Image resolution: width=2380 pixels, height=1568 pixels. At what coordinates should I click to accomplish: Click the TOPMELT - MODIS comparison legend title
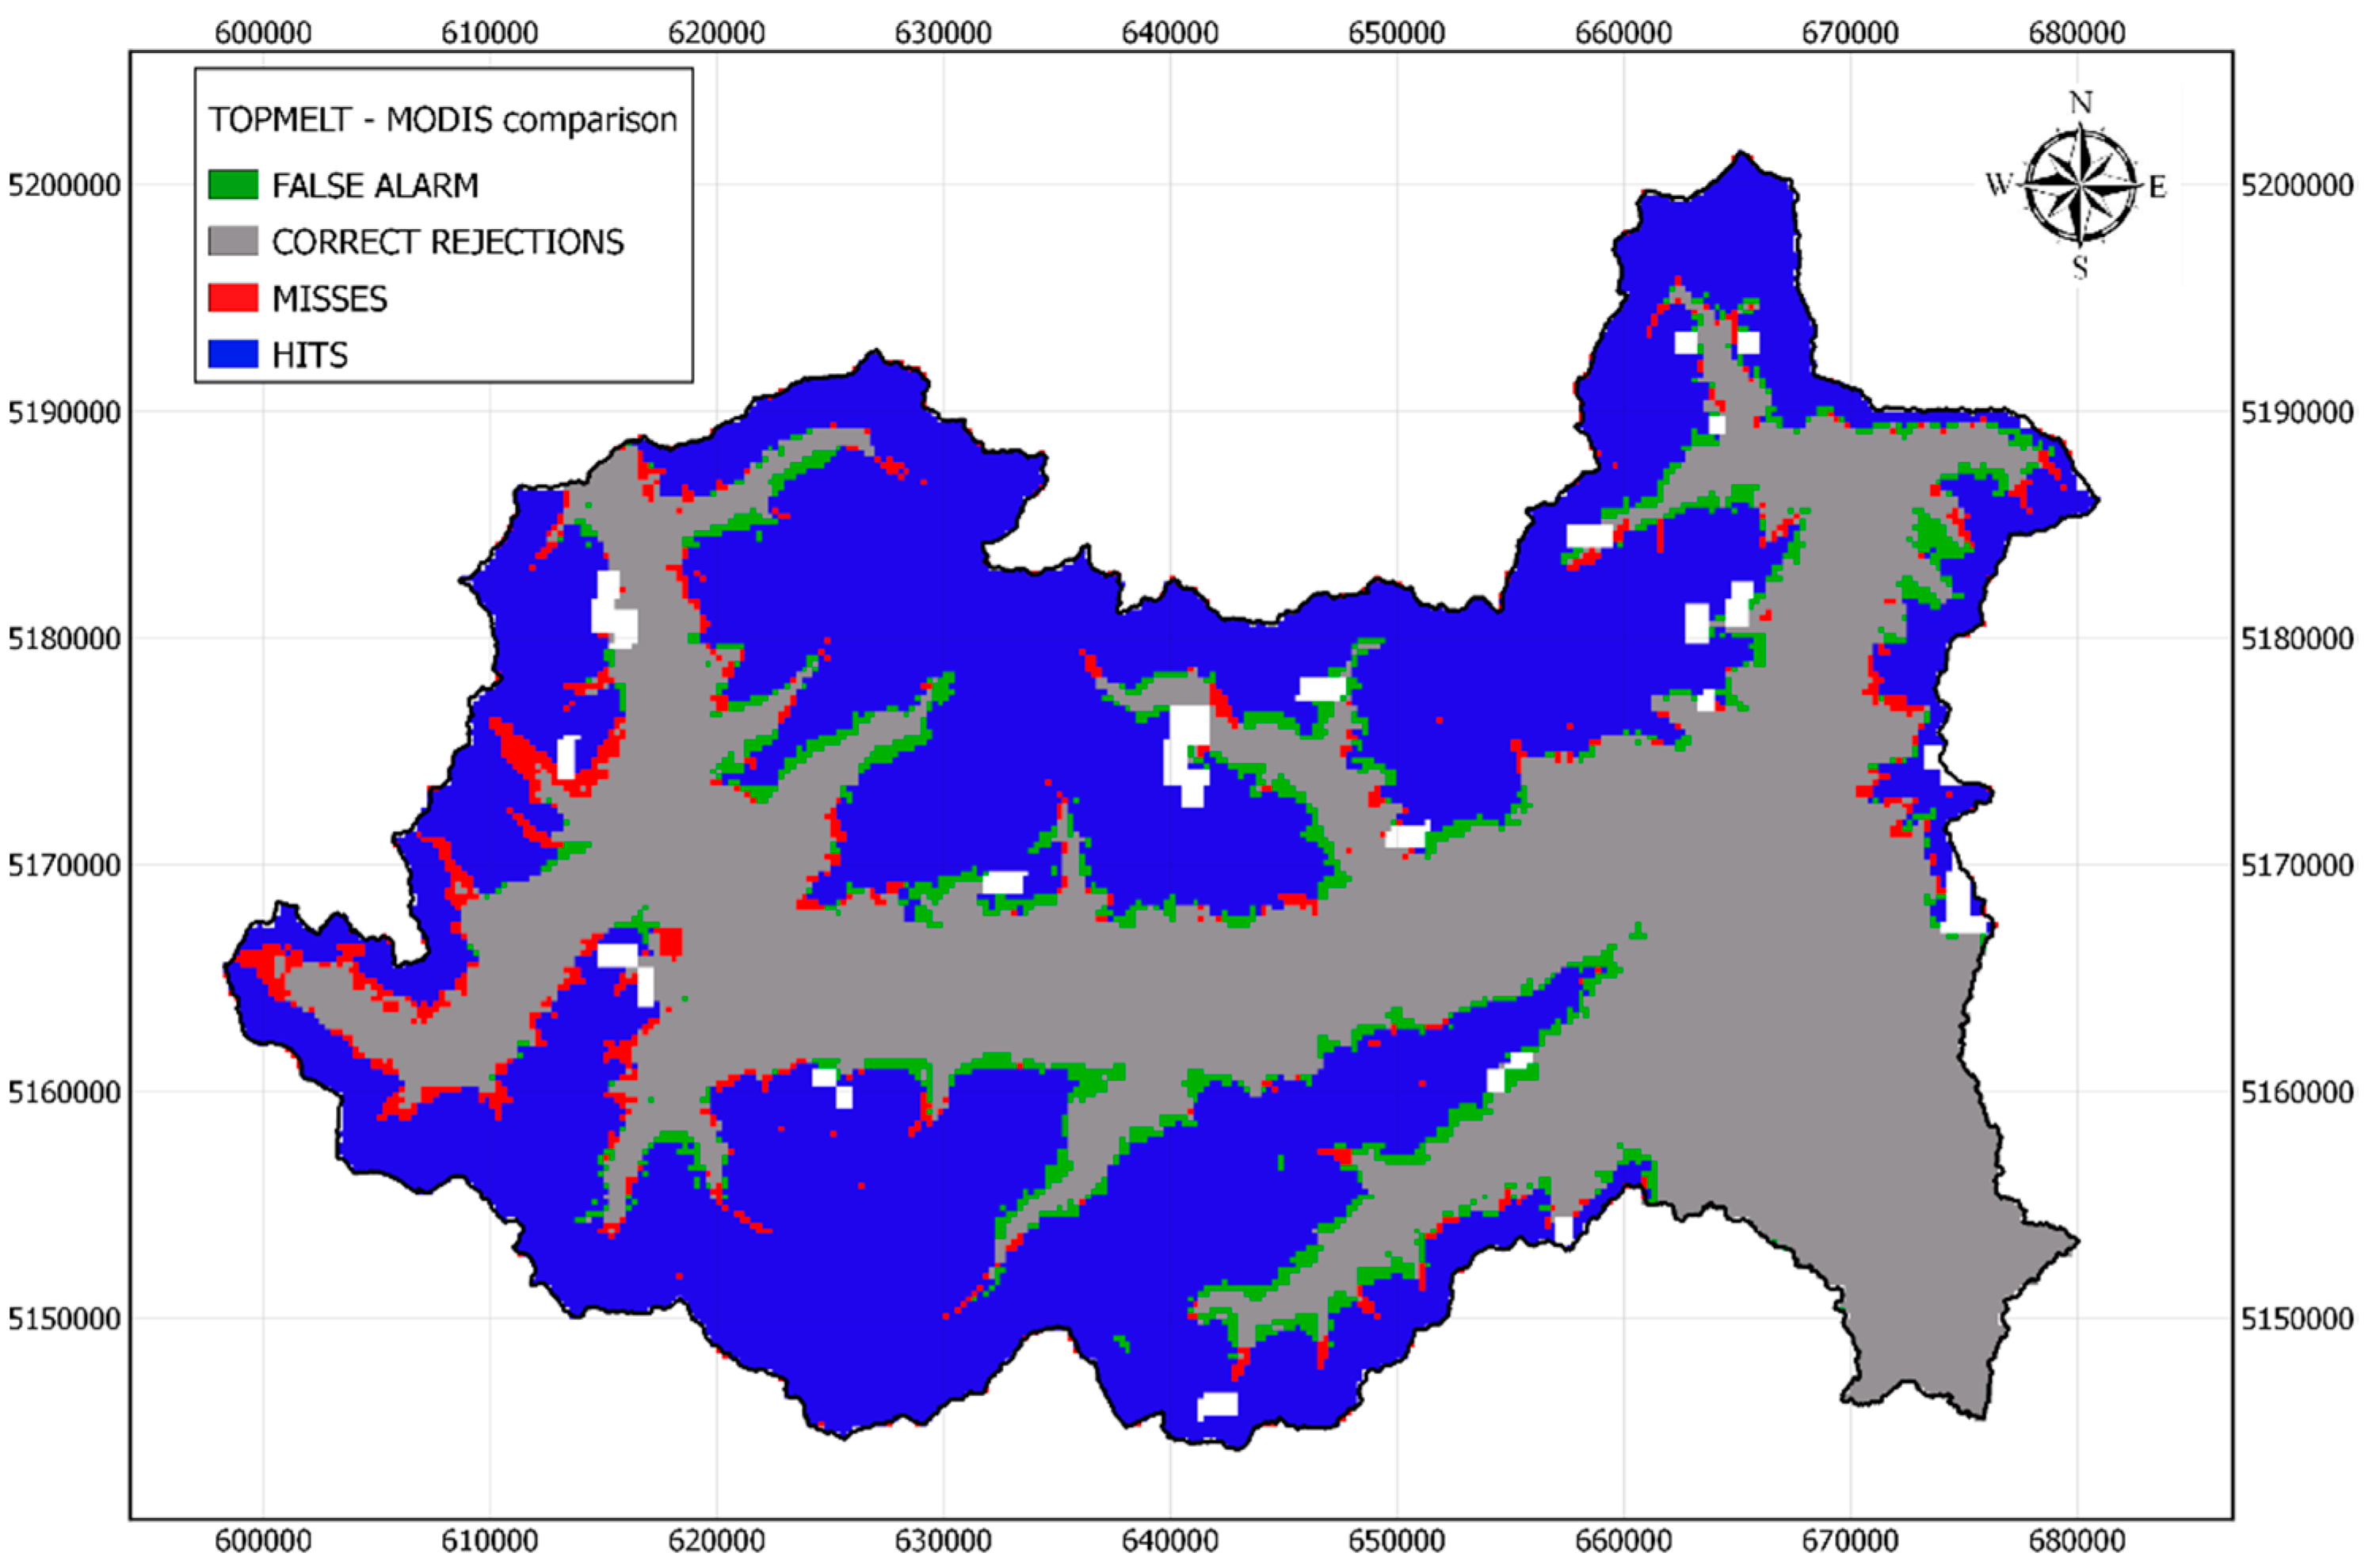442,120
